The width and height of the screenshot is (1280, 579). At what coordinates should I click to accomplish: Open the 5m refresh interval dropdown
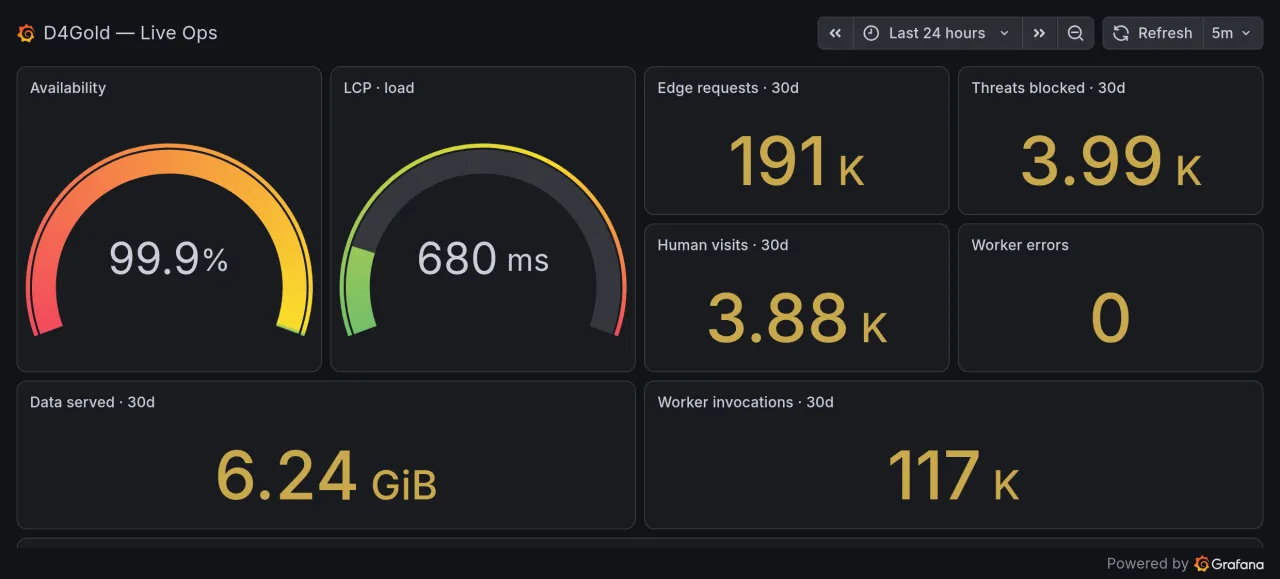click(x=1232, y=33)
